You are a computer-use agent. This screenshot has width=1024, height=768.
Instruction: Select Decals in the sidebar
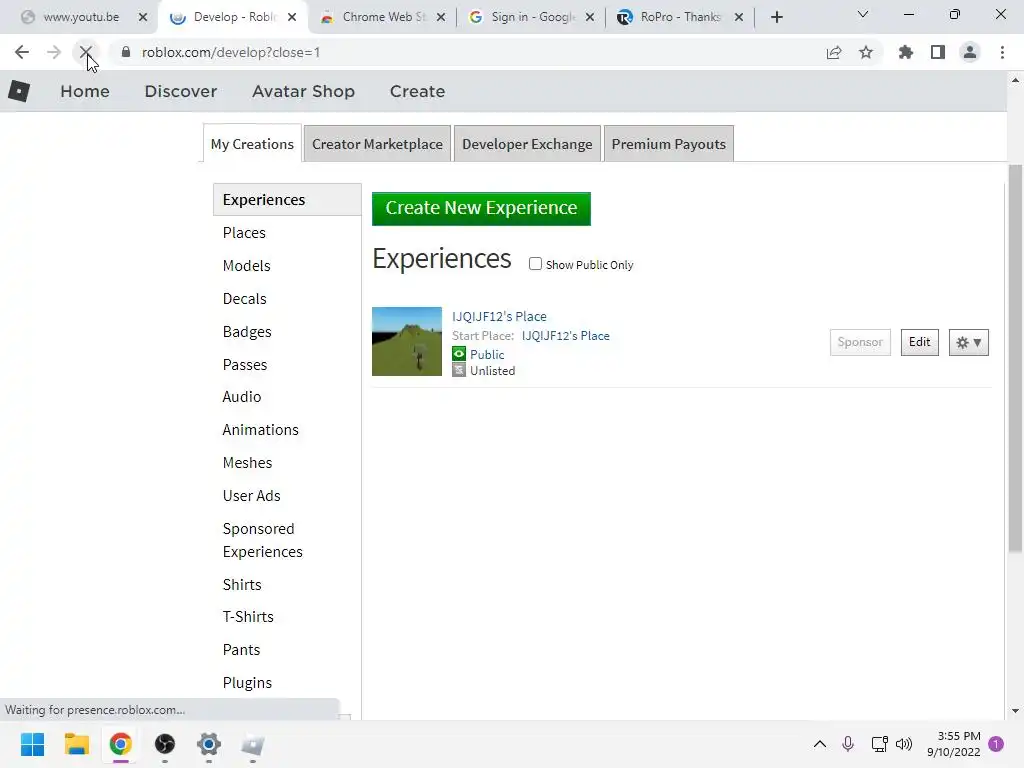244,298
